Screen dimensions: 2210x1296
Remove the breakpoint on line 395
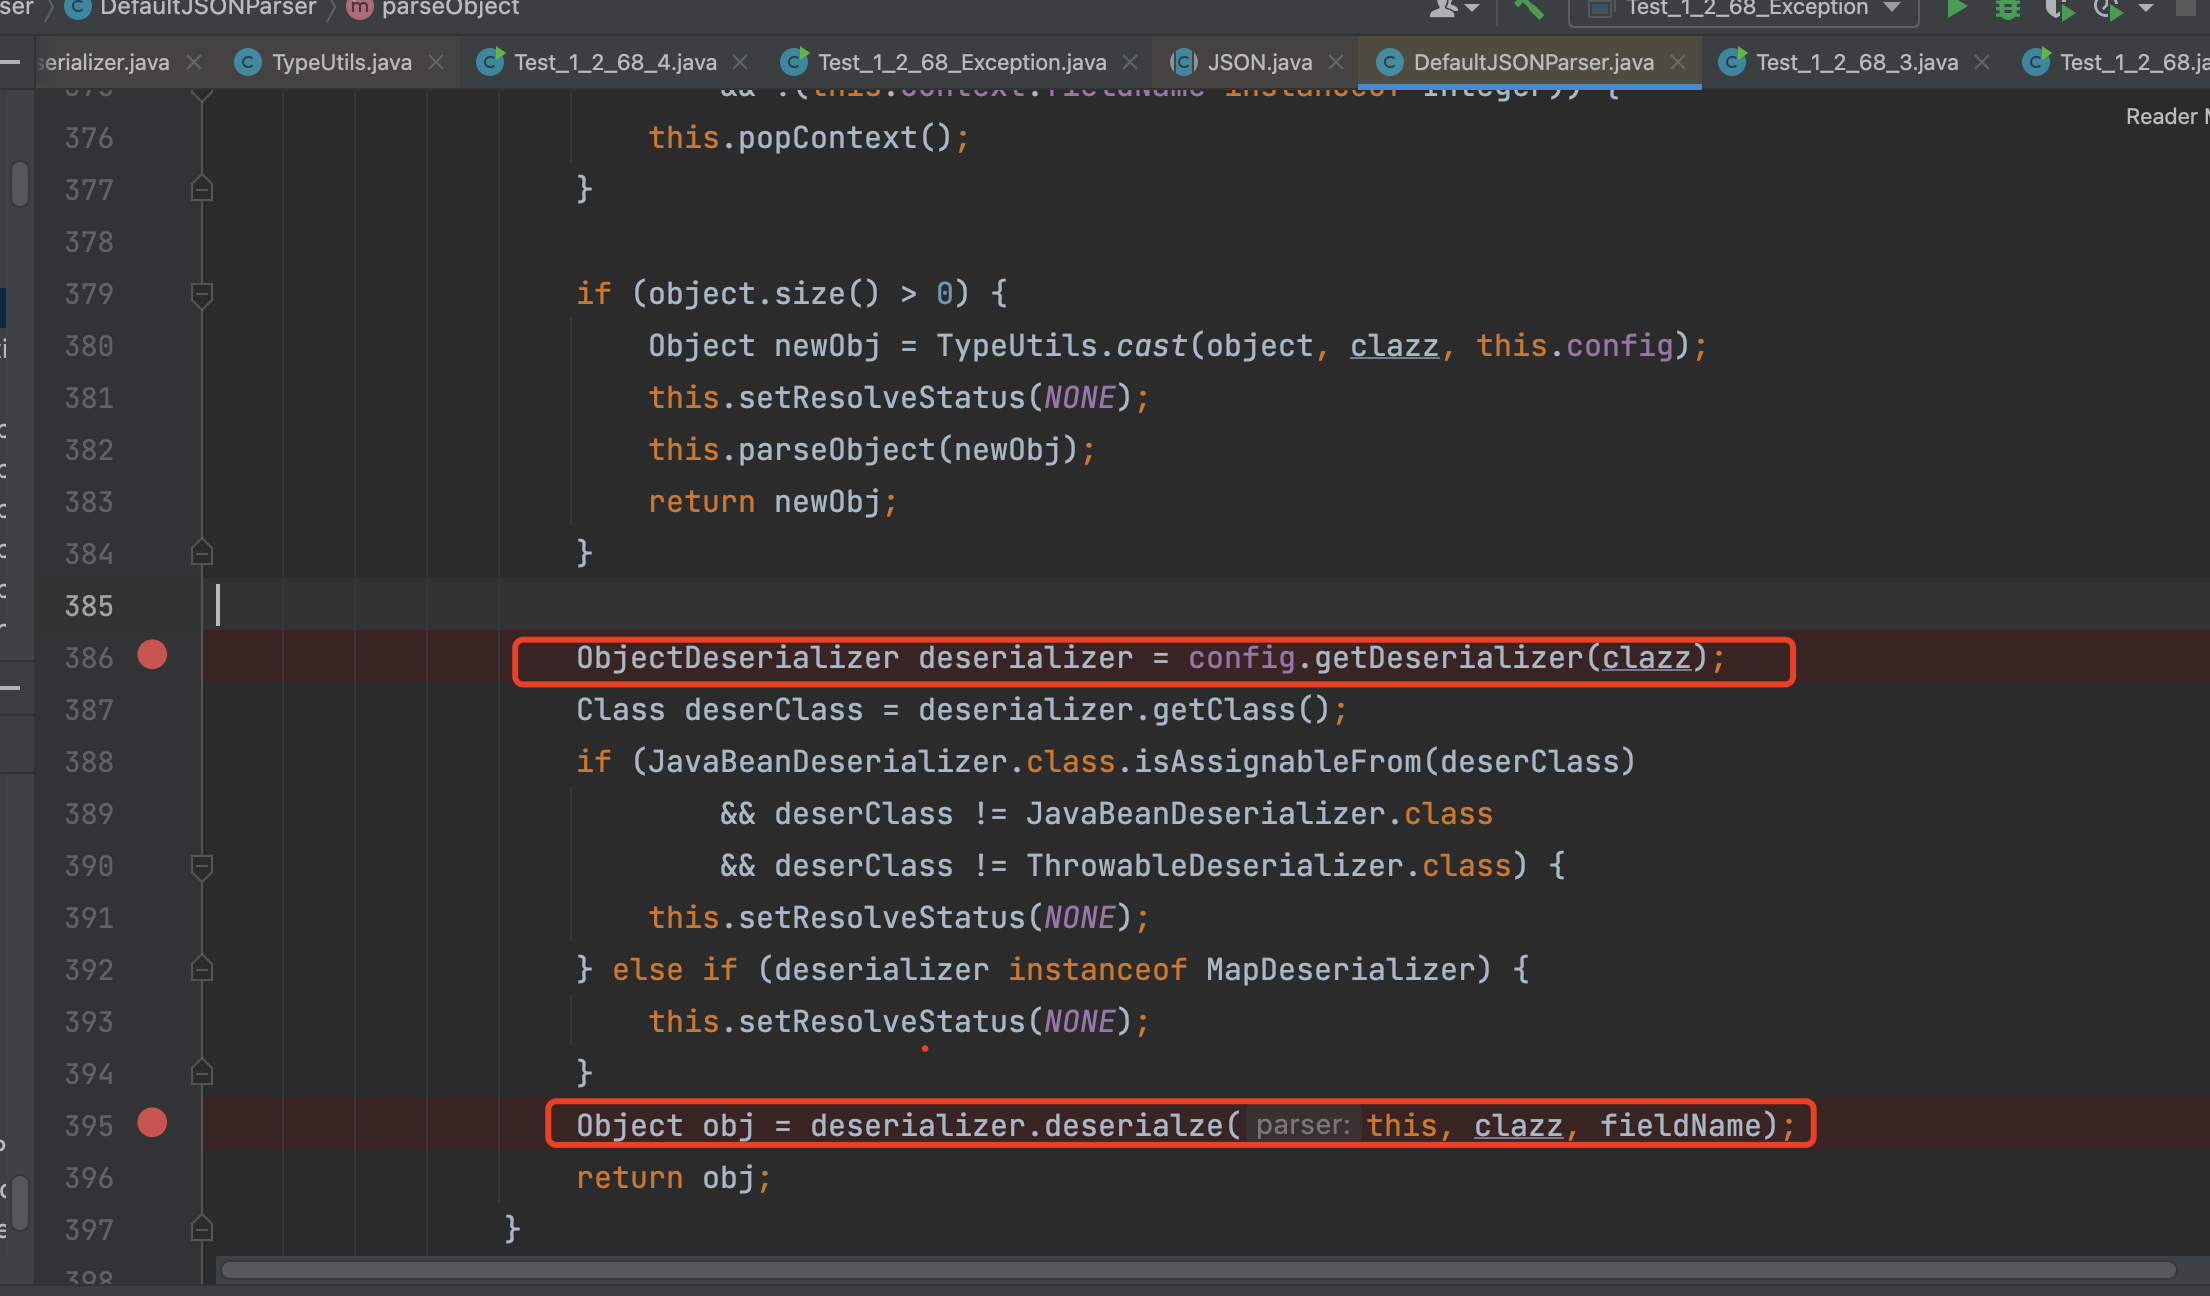pos(152,1124)
